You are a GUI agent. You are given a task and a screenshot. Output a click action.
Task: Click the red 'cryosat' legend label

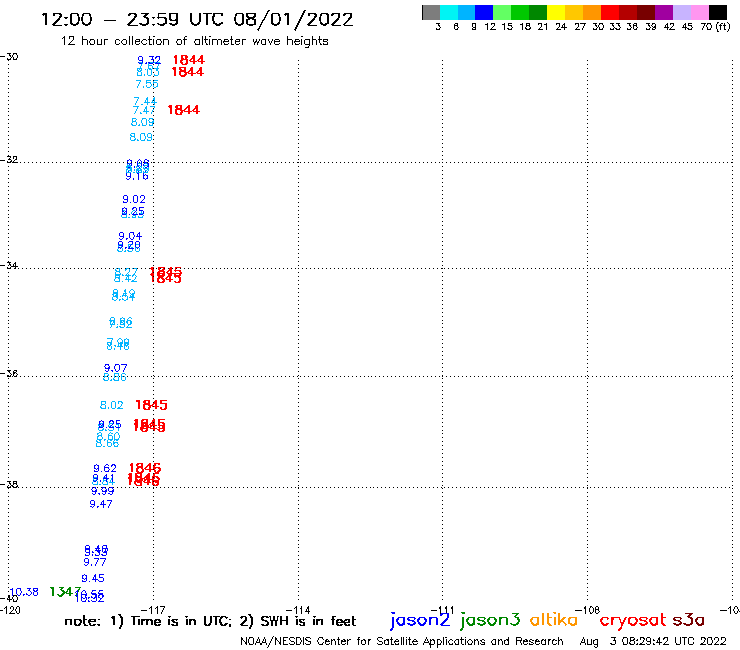(632, 620)
